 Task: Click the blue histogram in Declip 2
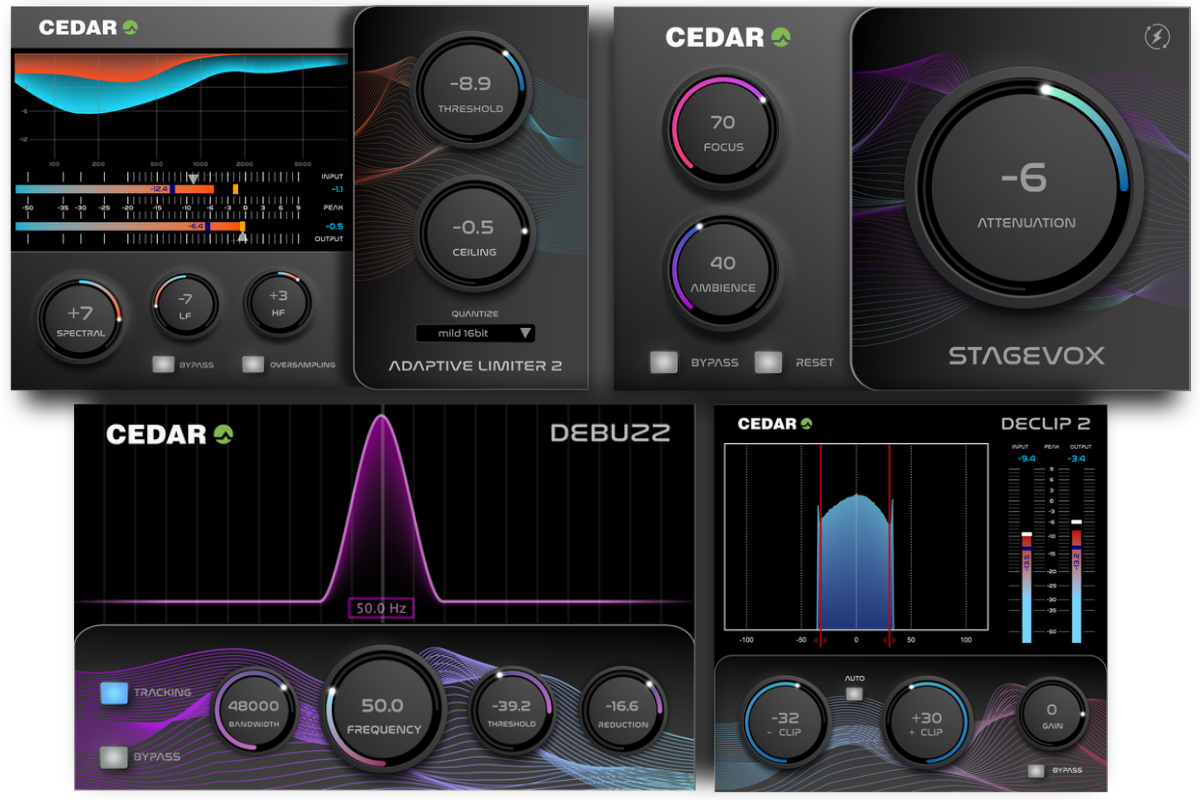click(x=856, y=560)
